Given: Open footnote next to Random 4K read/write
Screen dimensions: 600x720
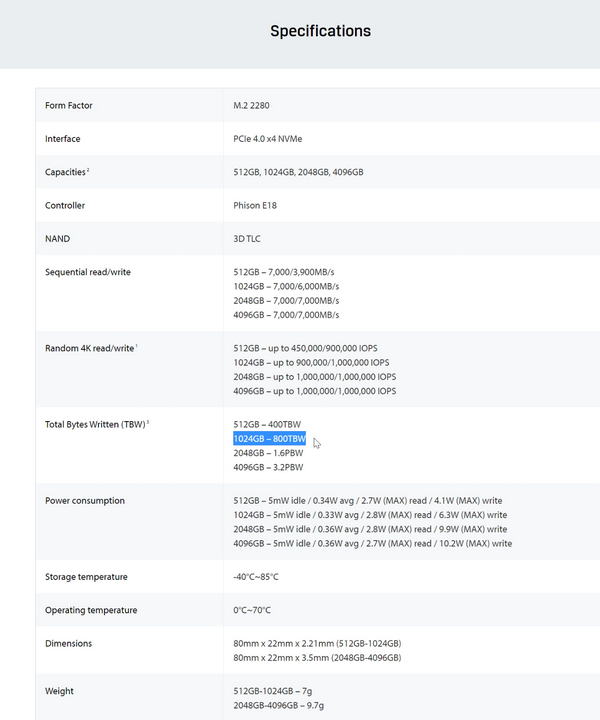Looking at the screenshot, I should 136,346.
